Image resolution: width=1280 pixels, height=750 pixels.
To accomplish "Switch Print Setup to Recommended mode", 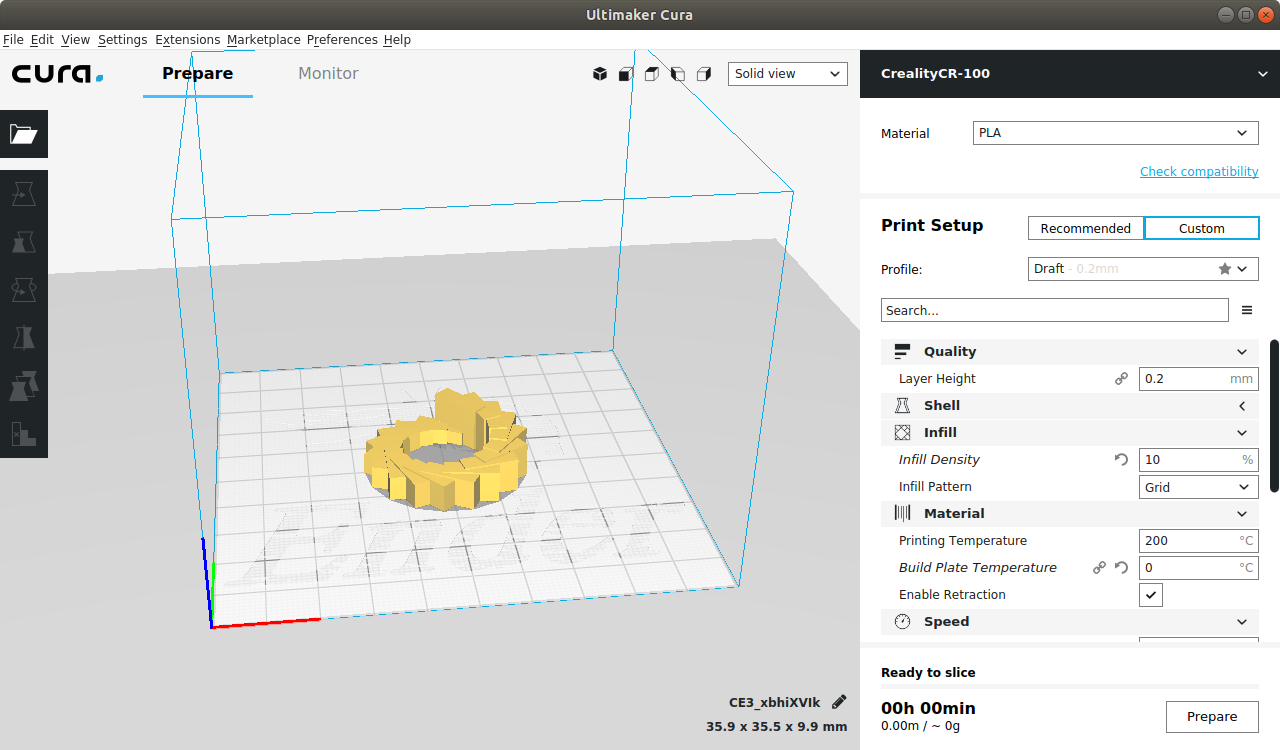I will pyautogui.click(x=1085, y=228).
